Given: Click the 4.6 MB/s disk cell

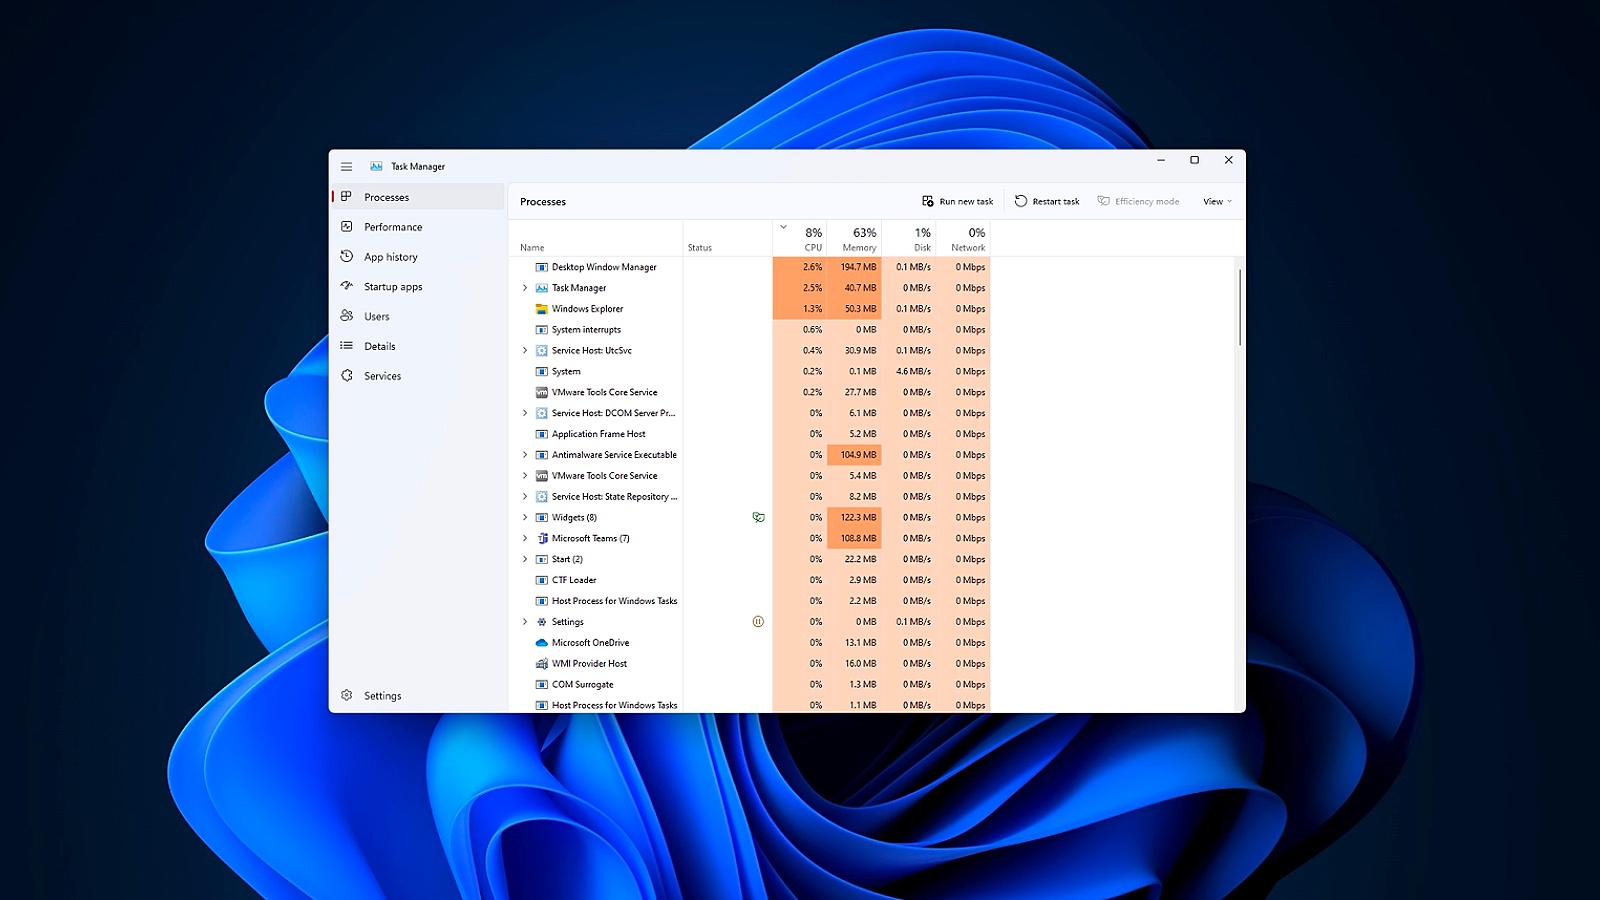Looking at the screenshot, I should coord(909,372).
